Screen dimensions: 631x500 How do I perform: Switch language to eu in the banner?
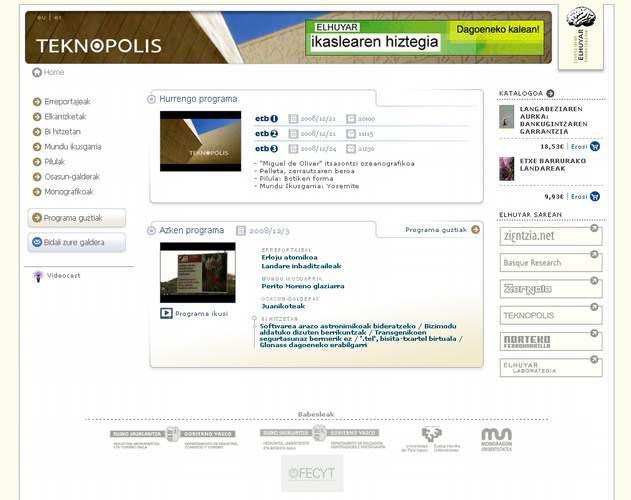click(x=41, y=18)
